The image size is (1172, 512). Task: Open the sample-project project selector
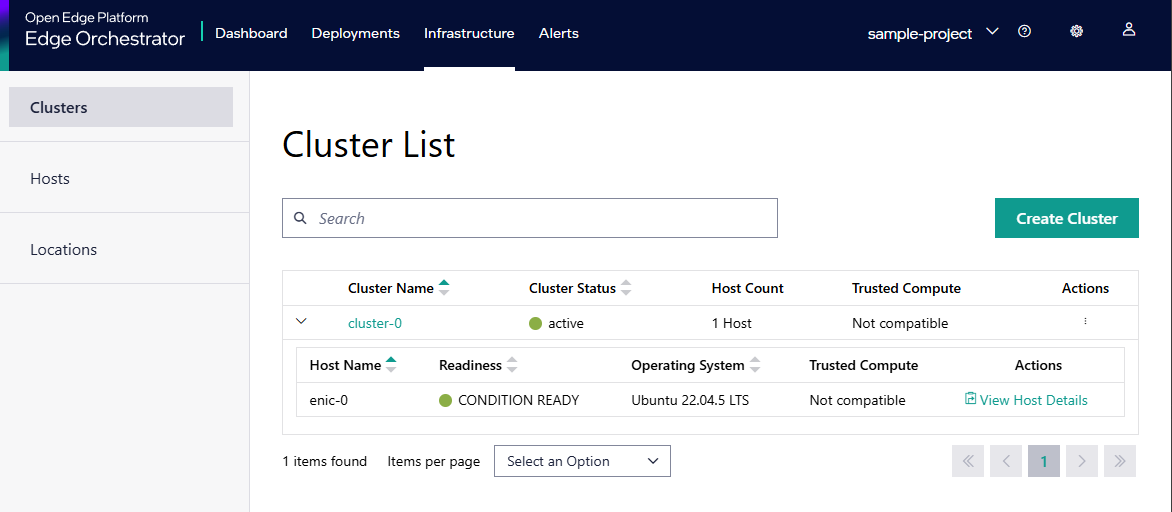(932, 33)
